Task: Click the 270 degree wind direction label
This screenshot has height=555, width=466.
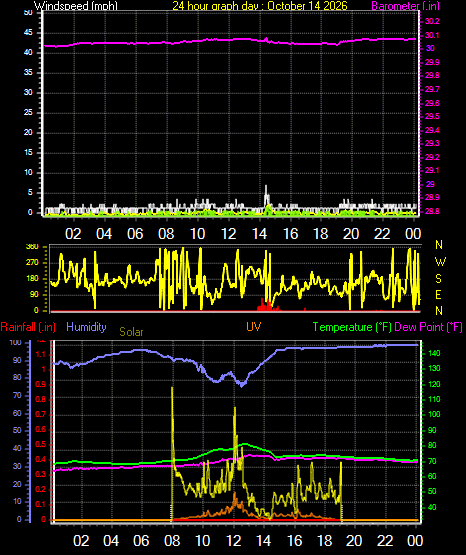Action: (x=32, y=263)
